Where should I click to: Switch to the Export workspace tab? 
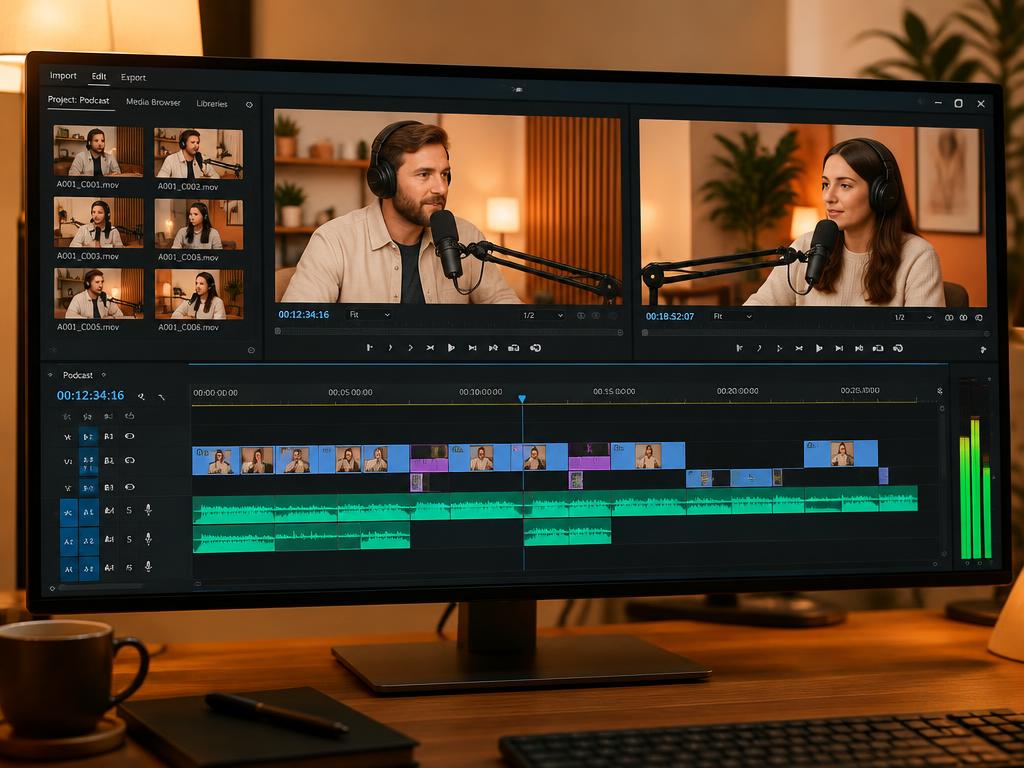pos(133,77)
